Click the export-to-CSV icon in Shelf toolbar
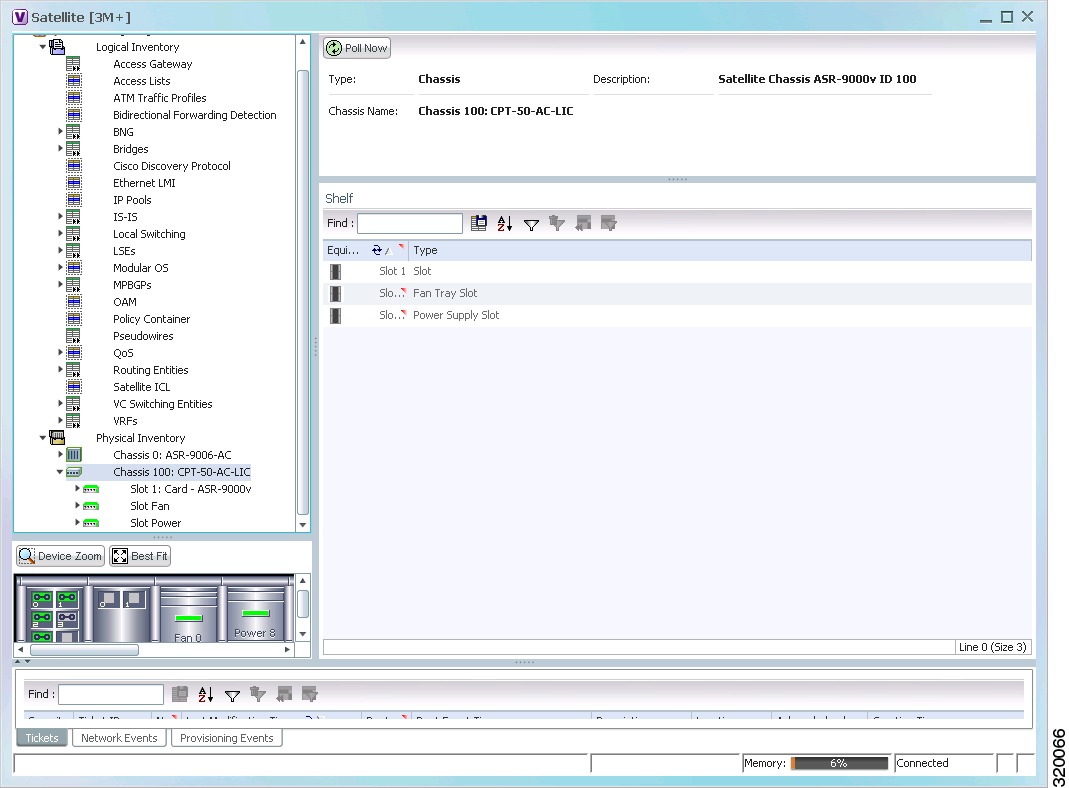This screenshot has width=1069, height=788. tap(479, 223)
